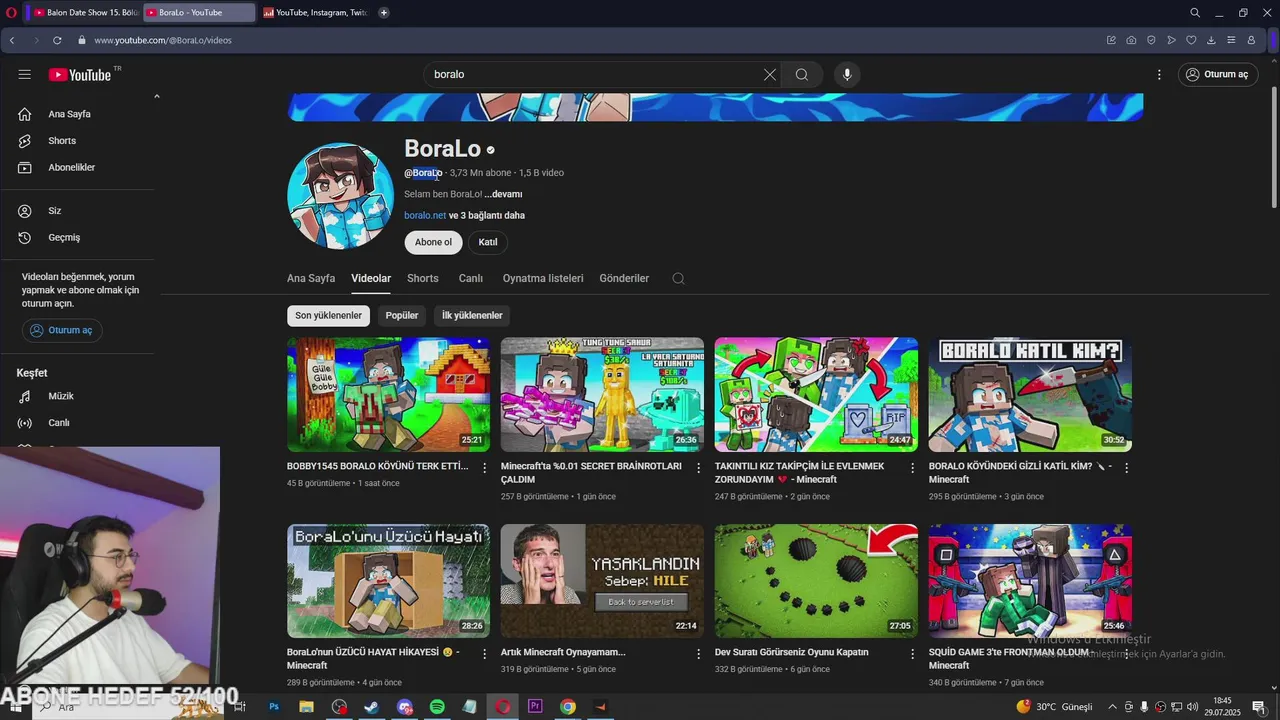
Task: Switch to channel Ana Sayfa tab
Action: click(311, 278)
